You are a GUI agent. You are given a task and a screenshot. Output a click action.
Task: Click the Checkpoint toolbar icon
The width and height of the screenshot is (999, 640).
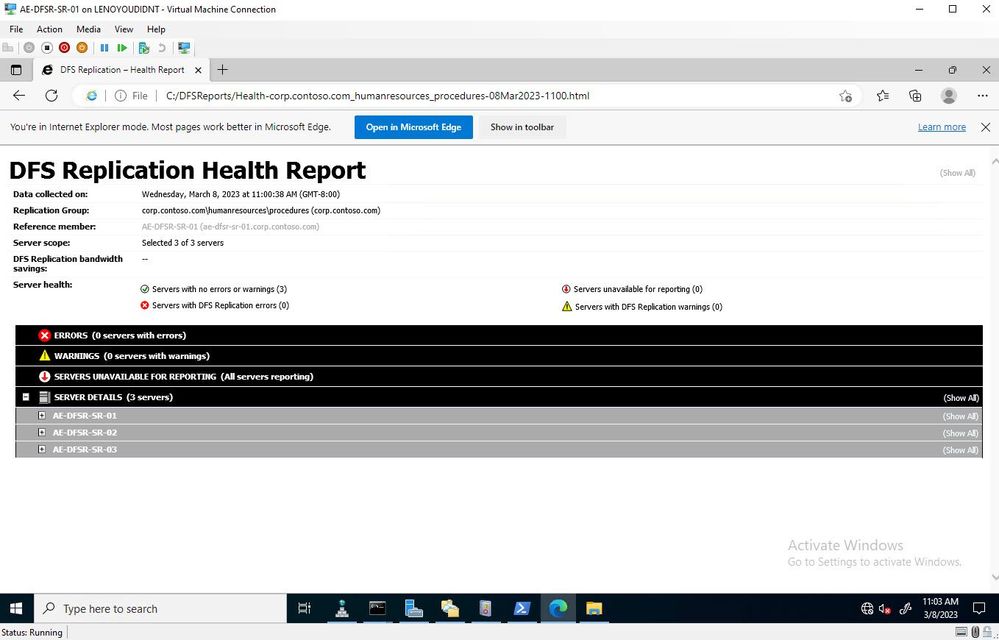[x=144, y=48]
